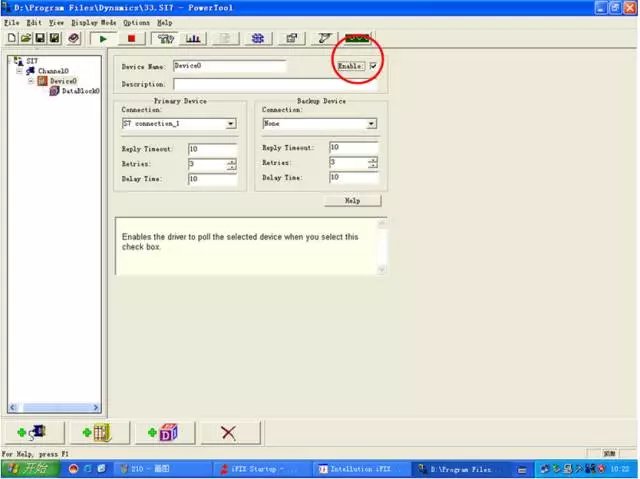The width and height of the screenshot is (640, 479).
Task: Open the Backup Device Connection dropdown
Action: click(371, 124)
